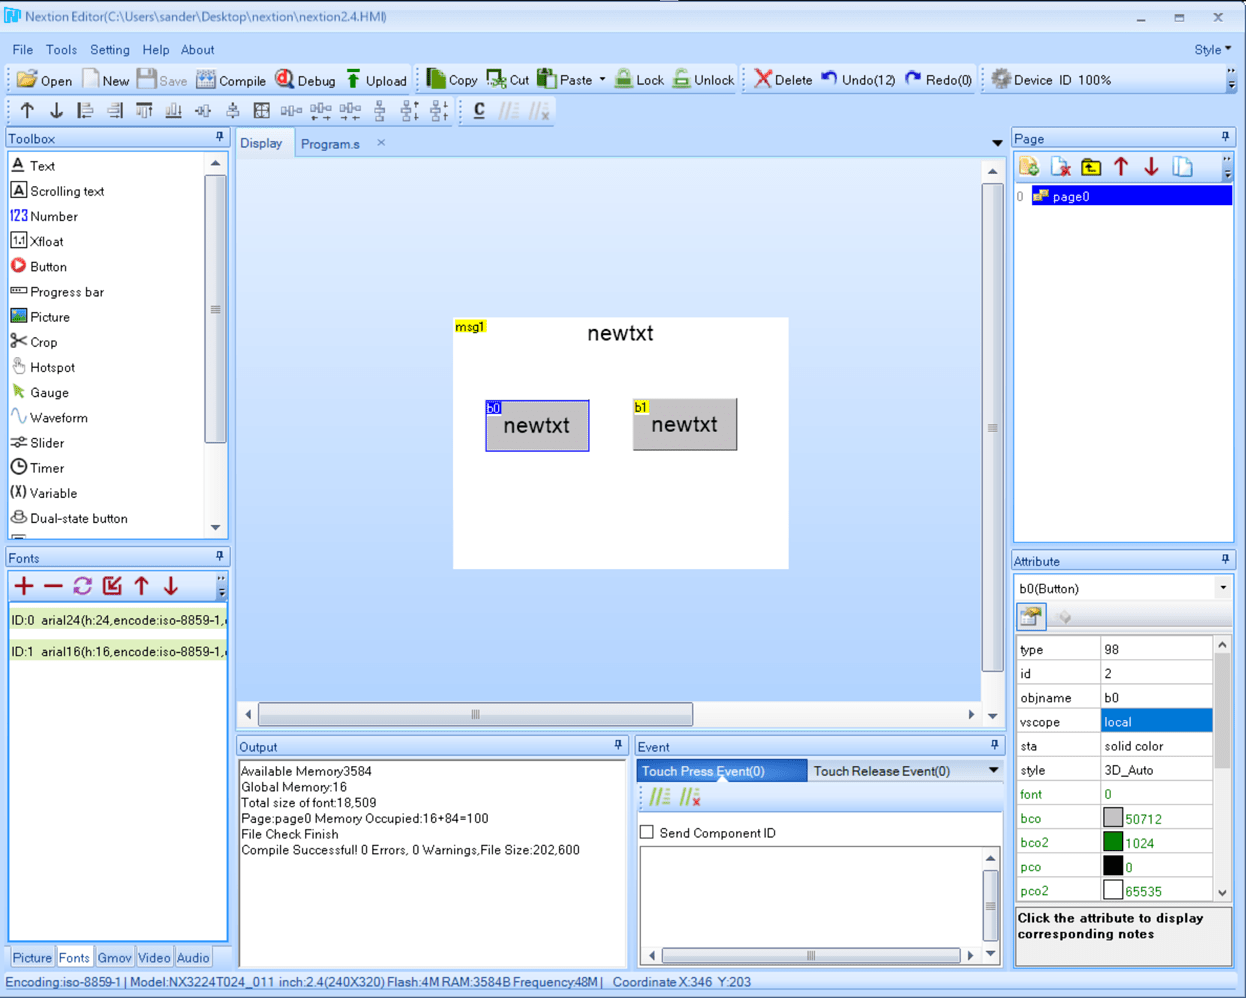The image size is (1246, 998).
Task: Pin the Toolbox panel
Action: [220, 138]
